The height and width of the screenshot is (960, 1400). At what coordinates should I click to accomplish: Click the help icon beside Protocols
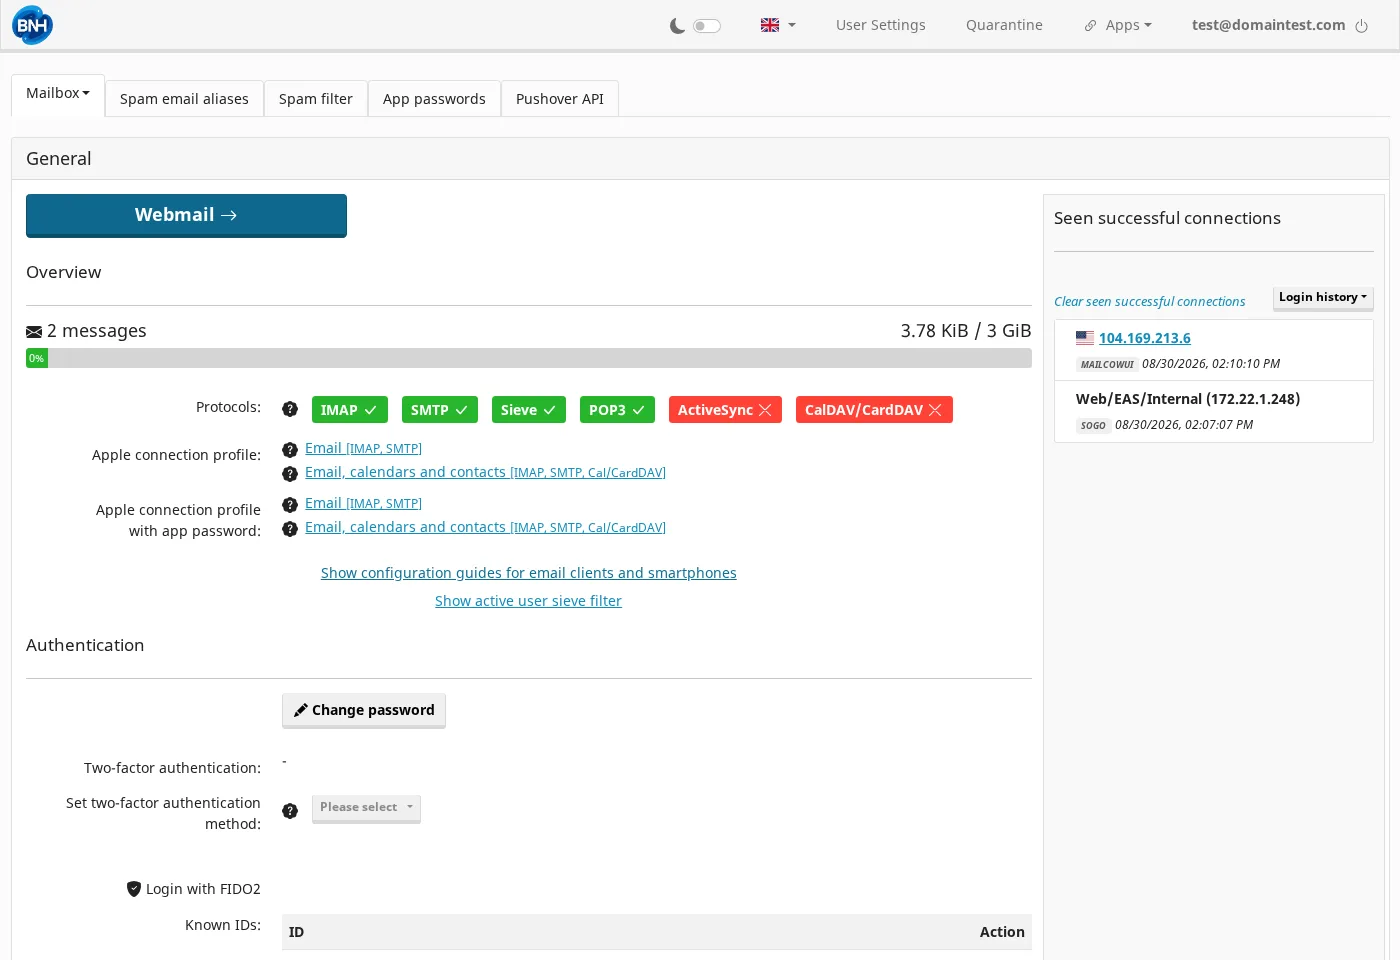(290, 409)
